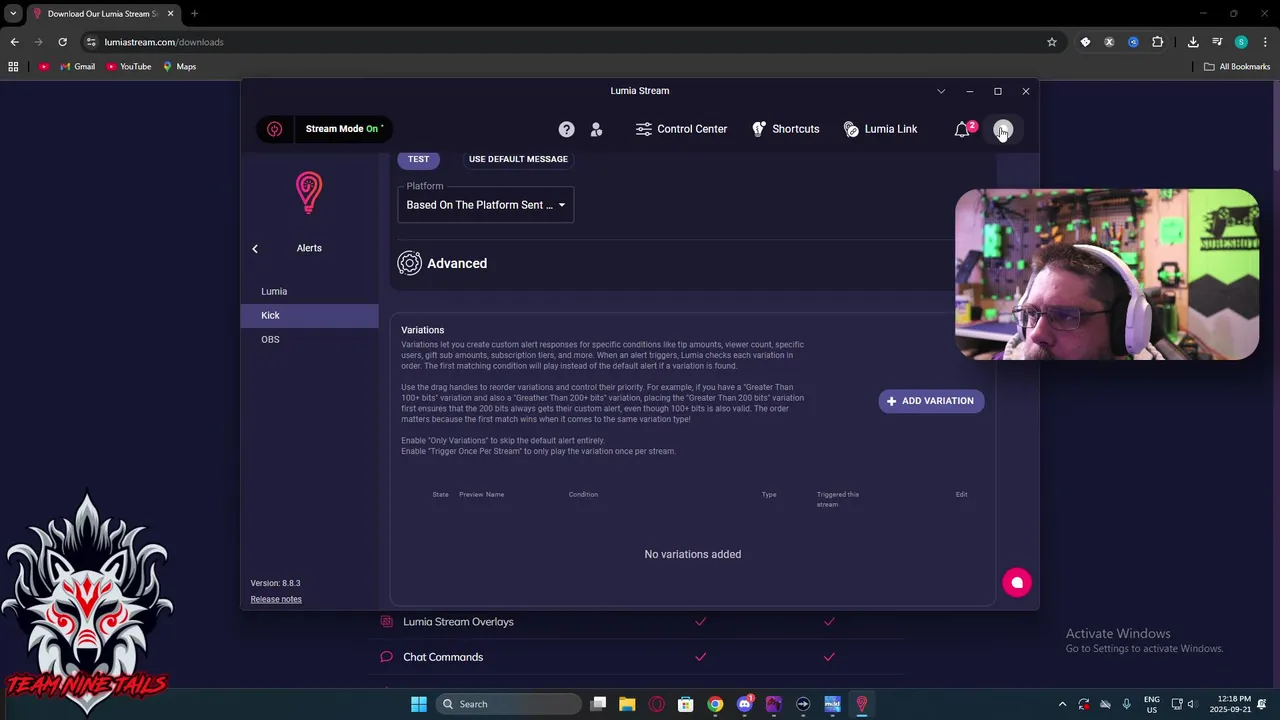The width and height of the screenshot is (1280, 720).
Task: Open notifications bell with badge
Action: (963, 129)
